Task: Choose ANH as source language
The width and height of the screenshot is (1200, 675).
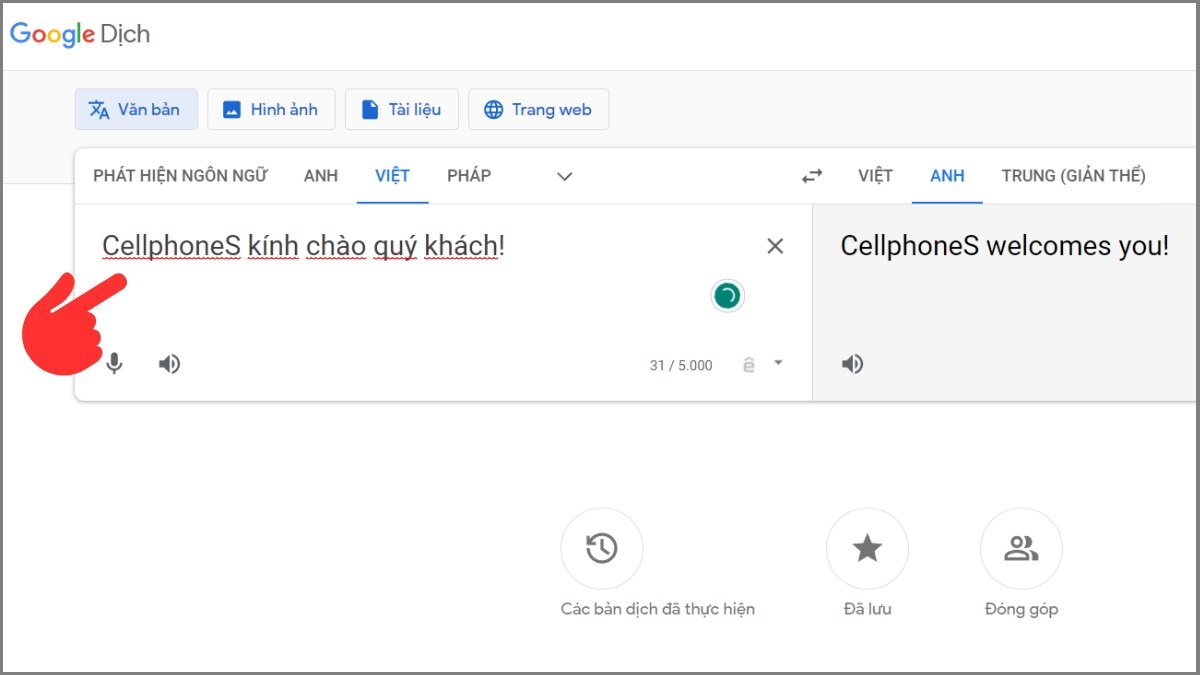Action: [x=321, y=176]
